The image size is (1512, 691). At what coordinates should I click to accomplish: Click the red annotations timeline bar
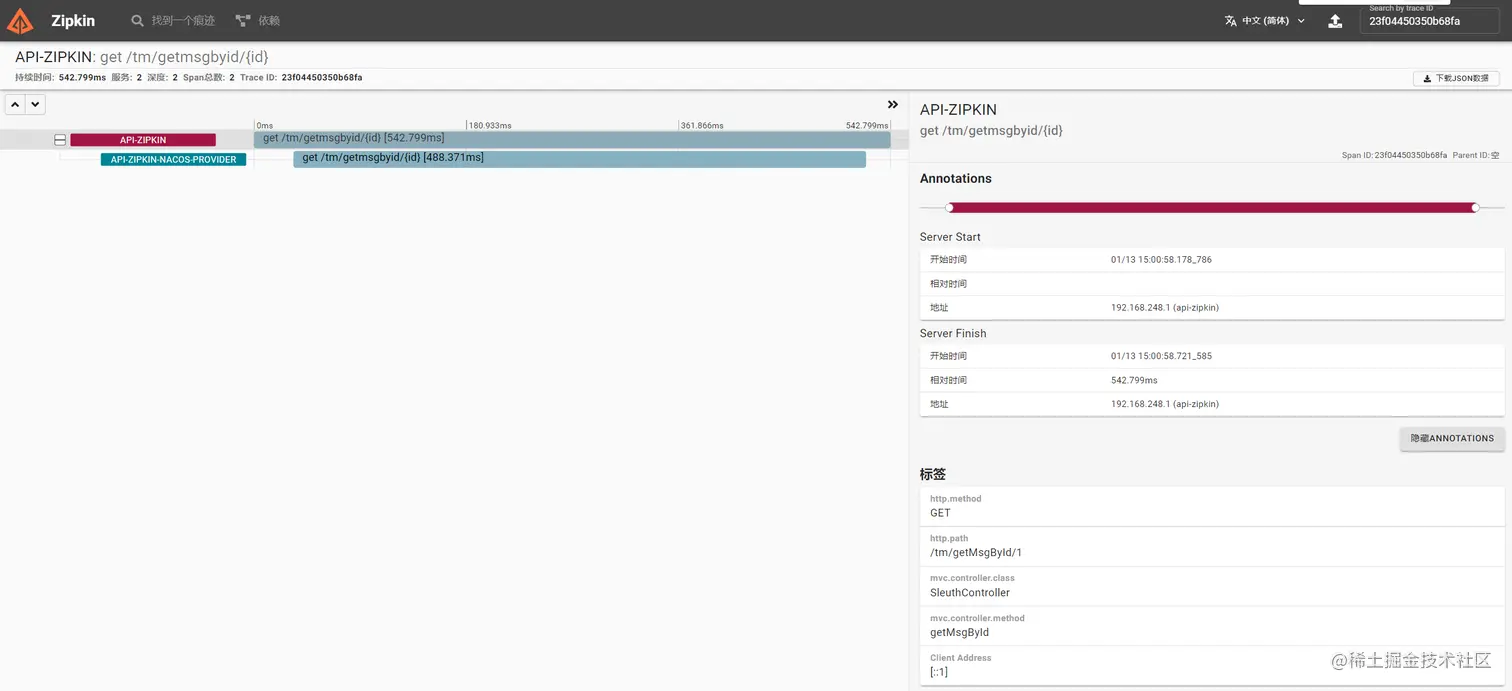tap(1212, 207)
